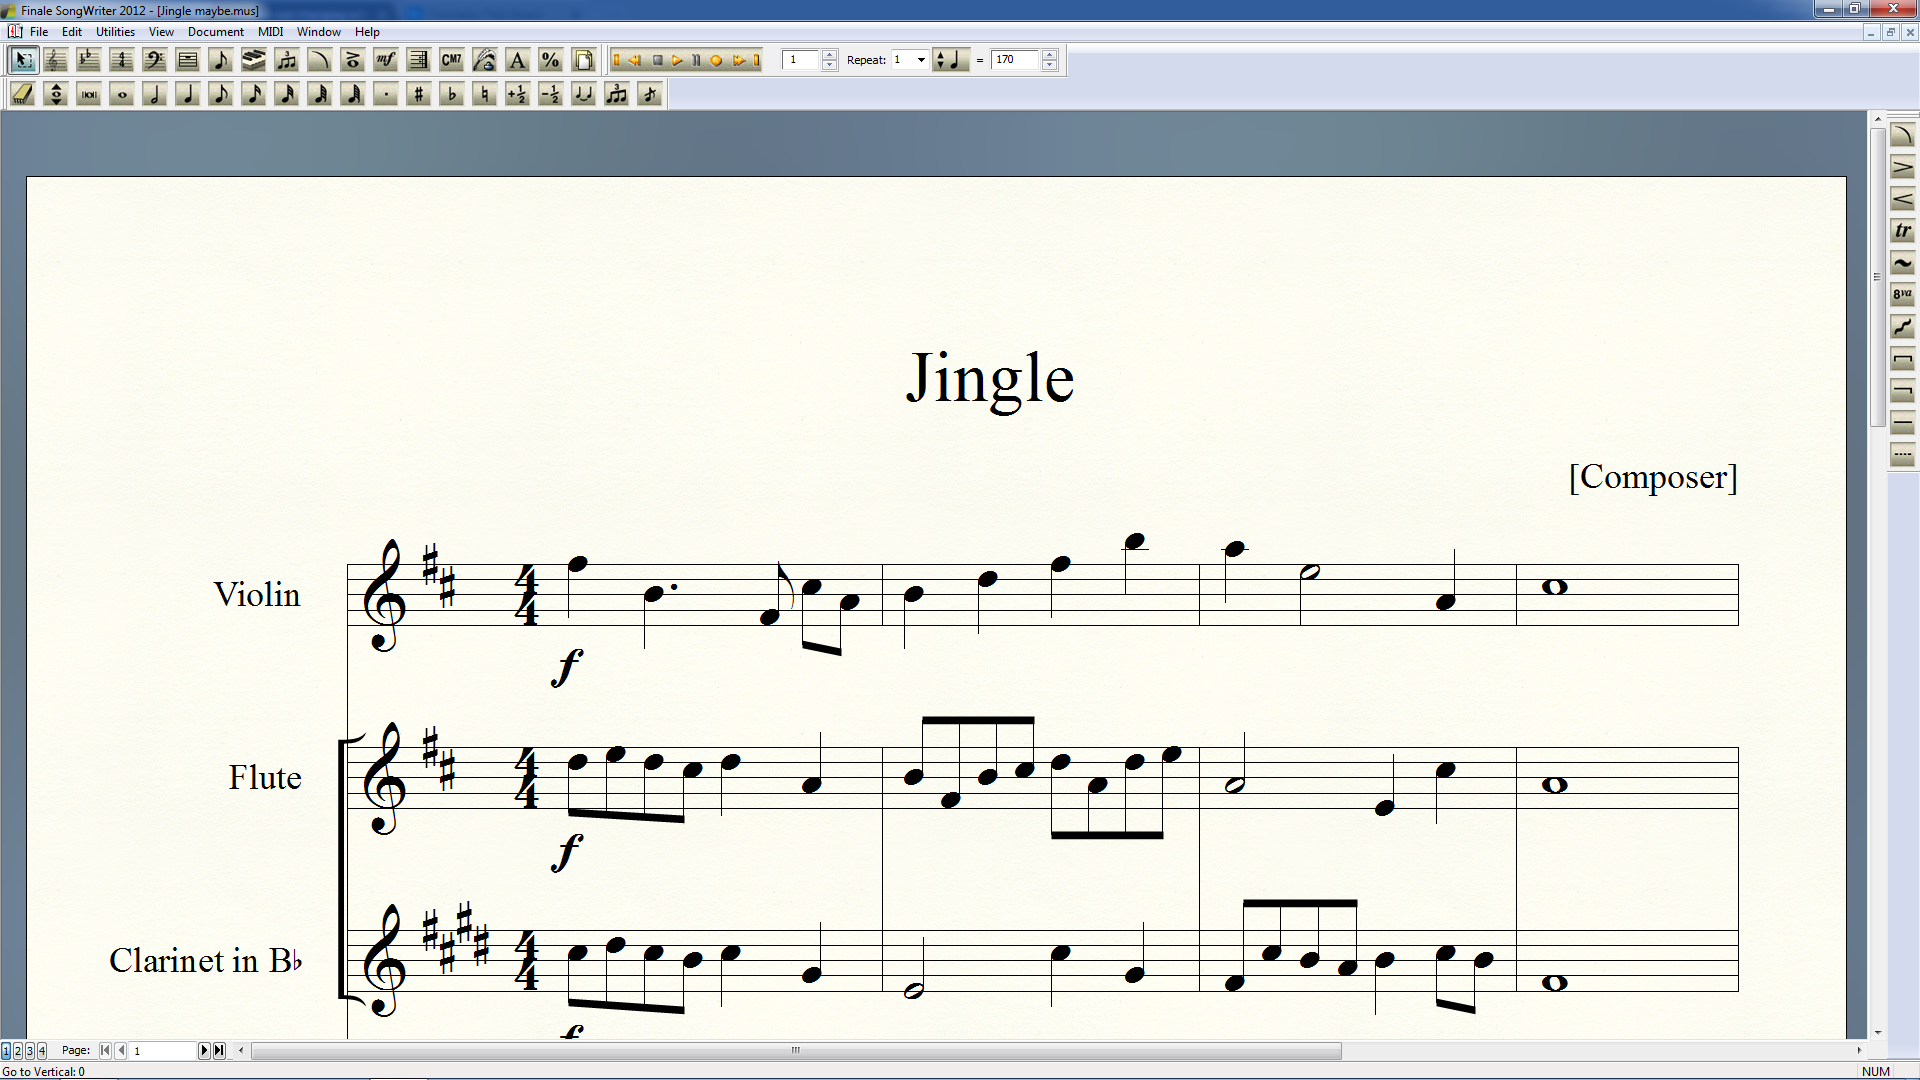Open the MIDI menu
This screenshot has height=1080, width=1920.
270,32
